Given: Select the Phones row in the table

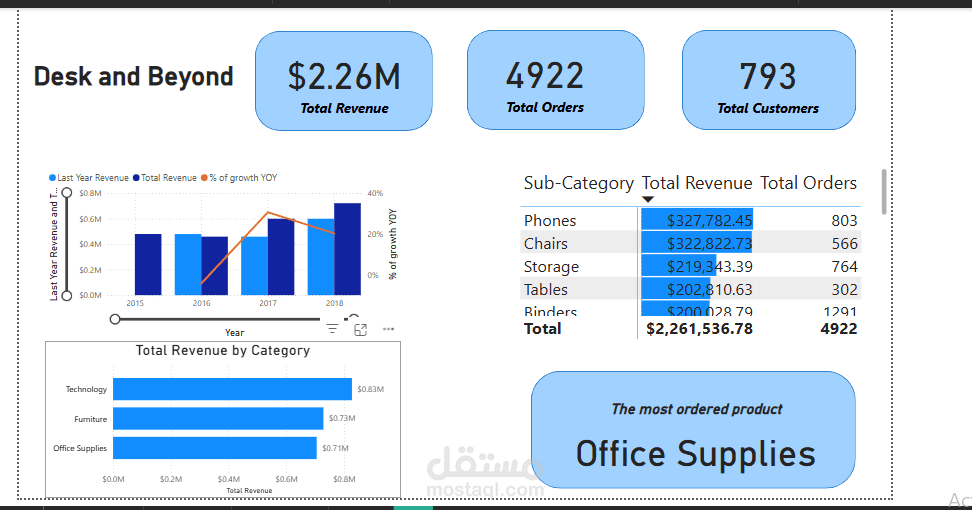Looking at the screenshot, I should [x=691, y=221].
